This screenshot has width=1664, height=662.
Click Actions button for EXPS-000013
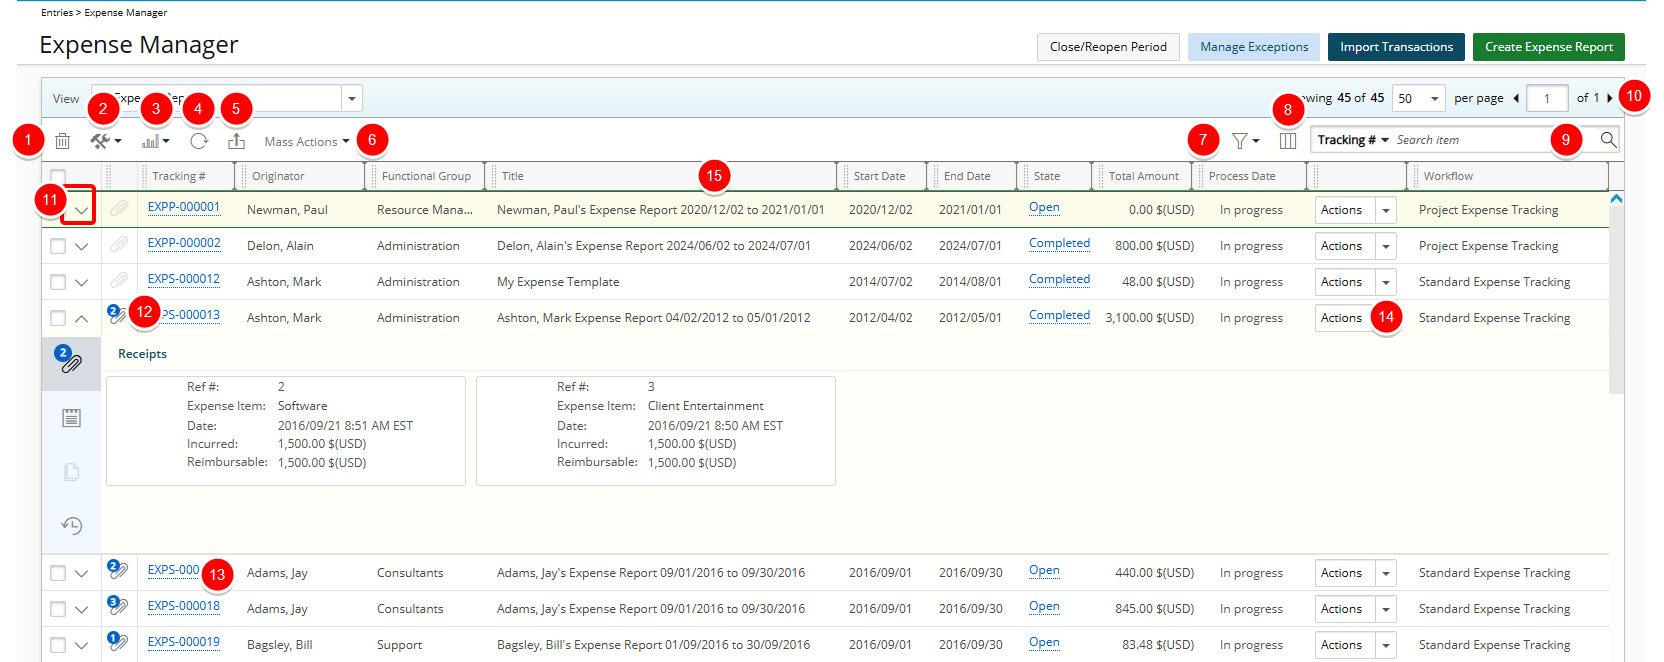[1344, 318]
